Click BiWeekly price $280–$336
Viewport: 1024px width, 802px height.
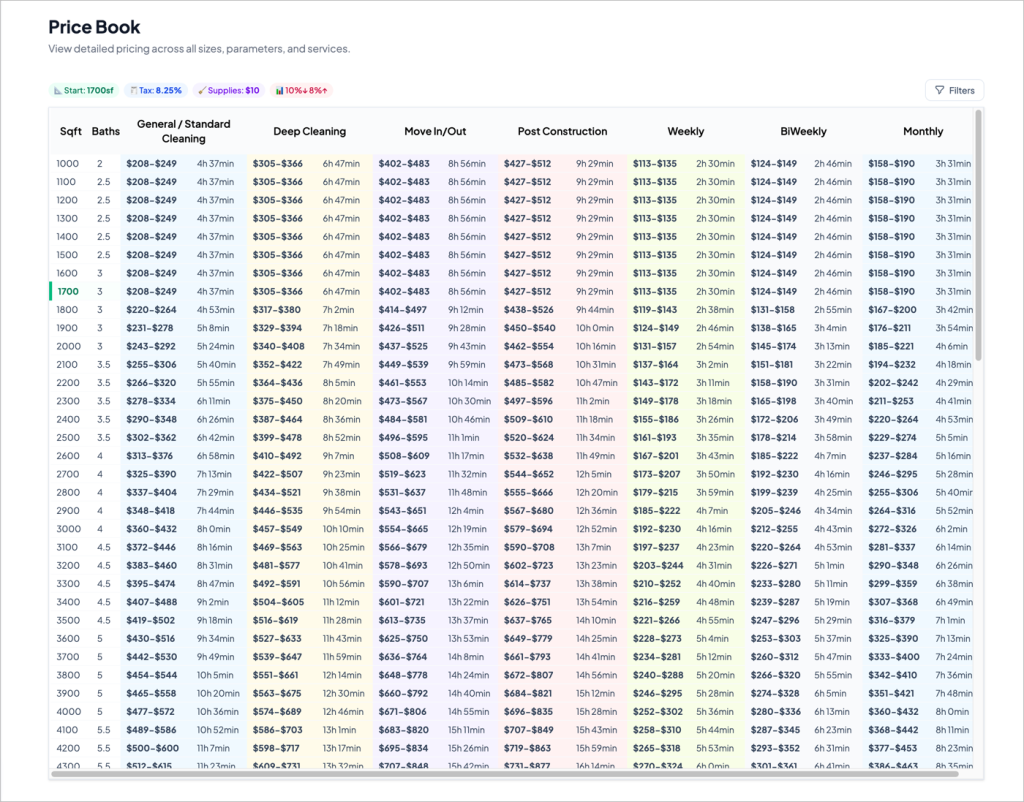[776, 712]
